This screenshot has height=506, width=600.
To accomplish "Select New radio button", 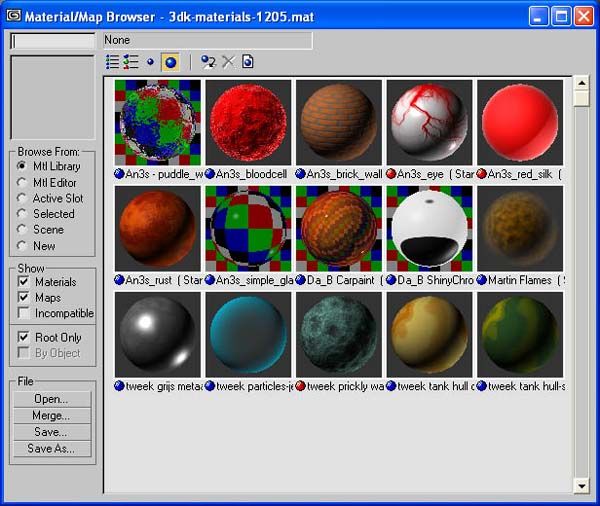I will 22,245.
